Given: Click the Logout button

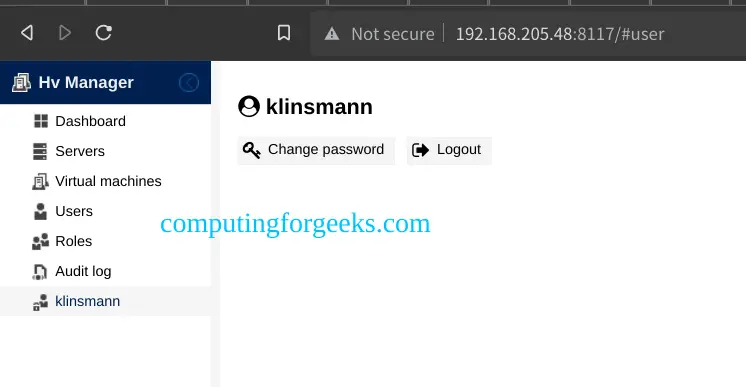Looking at the screenshot, I should tap(449, 150).
